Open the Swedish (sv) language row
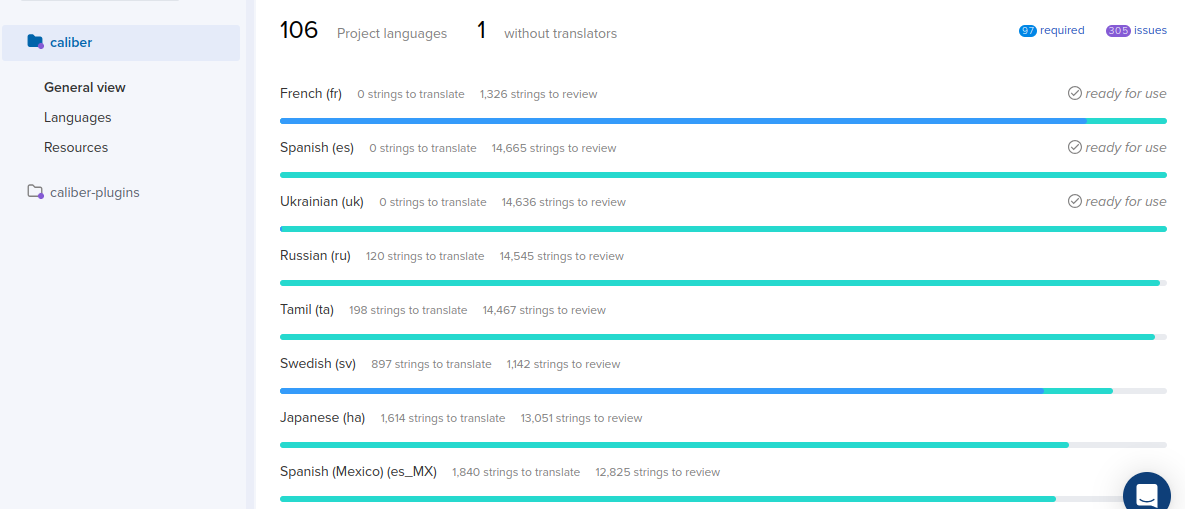This screenshot has height=509, width=1185. [x=318, y=364]
